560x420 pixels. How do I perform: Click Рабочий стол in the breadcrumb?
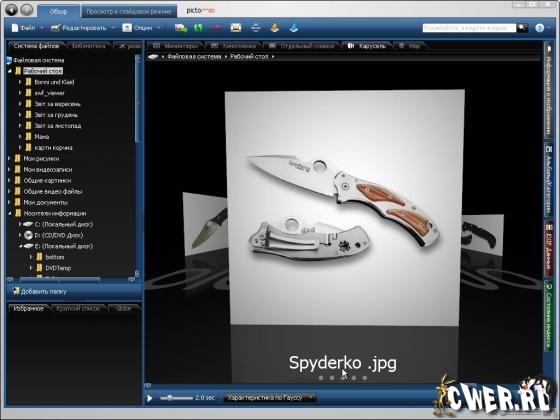(x=249, y=57)
